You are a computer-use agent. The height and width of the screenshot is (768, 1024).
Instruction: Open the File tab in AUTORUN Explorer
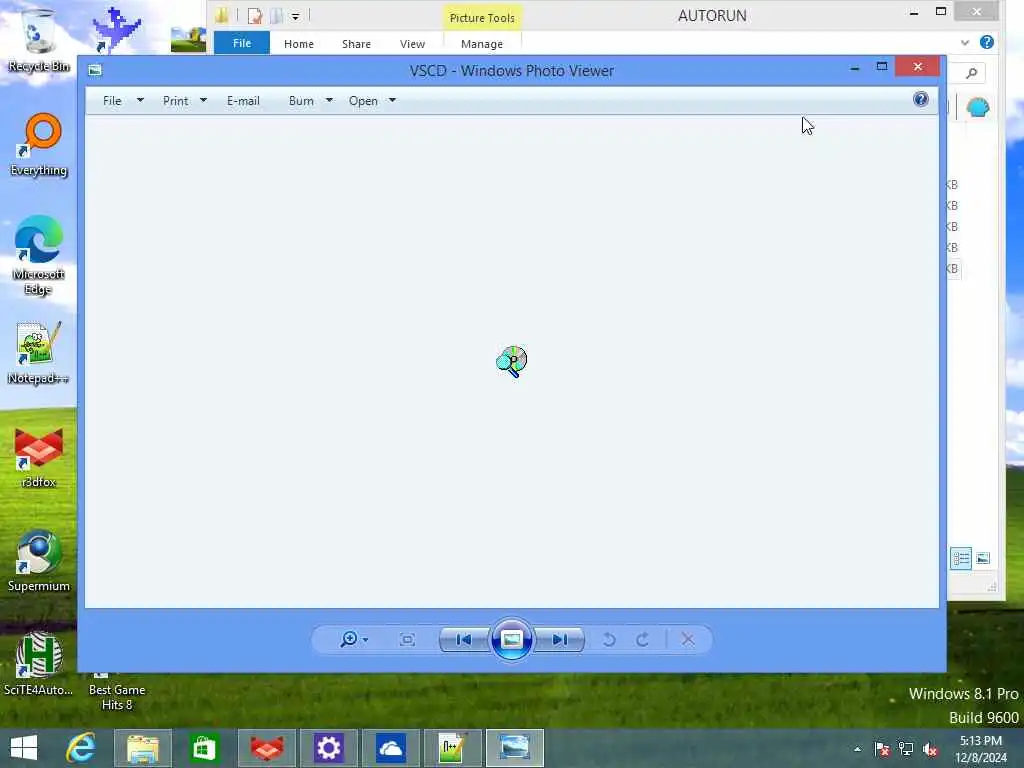242,43
